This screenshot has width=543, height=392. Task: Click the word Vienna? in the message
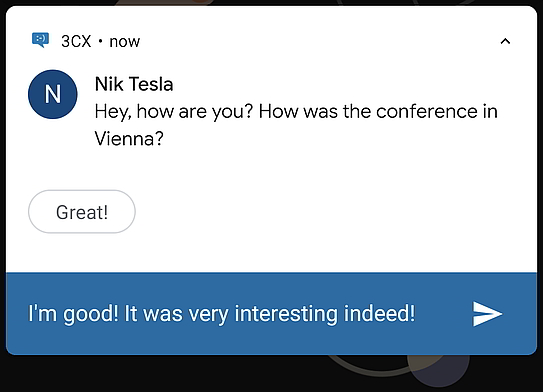[x=129, y=139]
